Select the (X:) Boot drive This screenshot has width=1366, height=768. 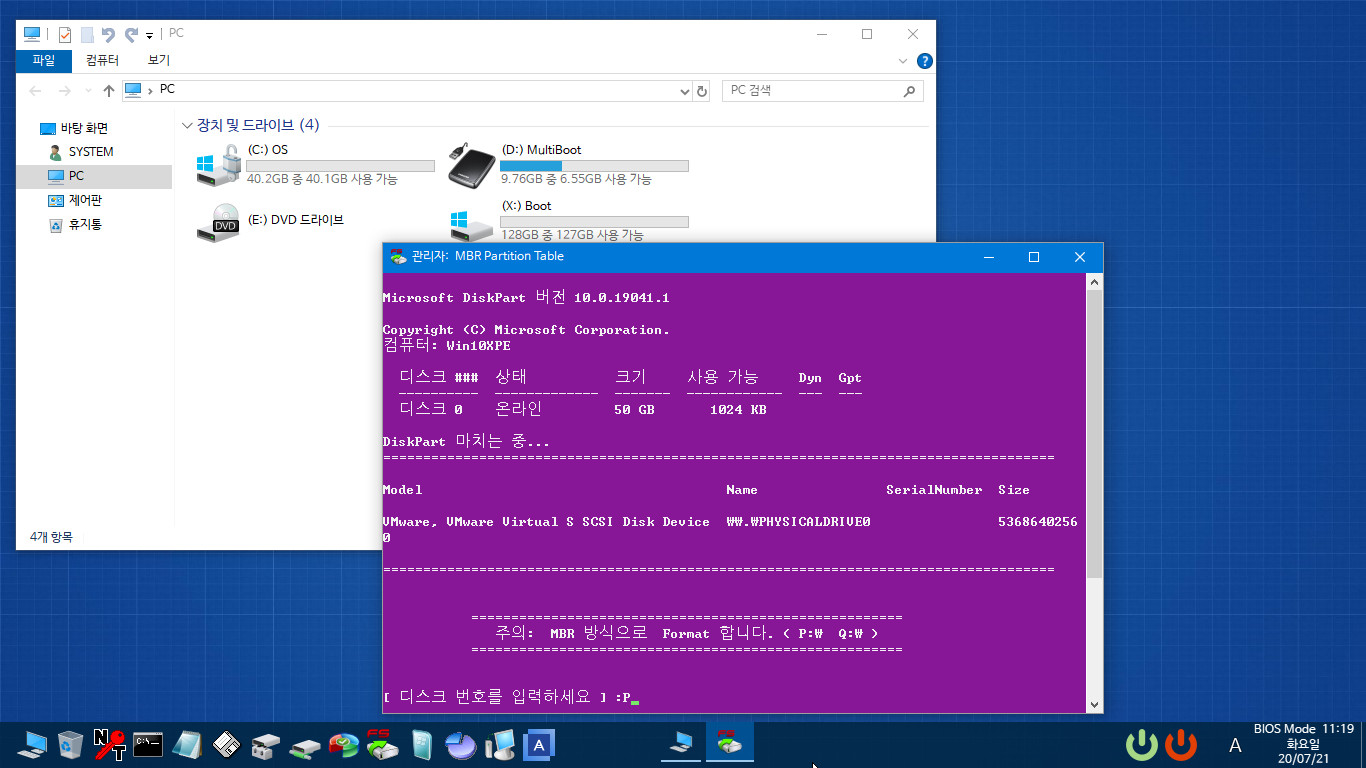point(570,221)
